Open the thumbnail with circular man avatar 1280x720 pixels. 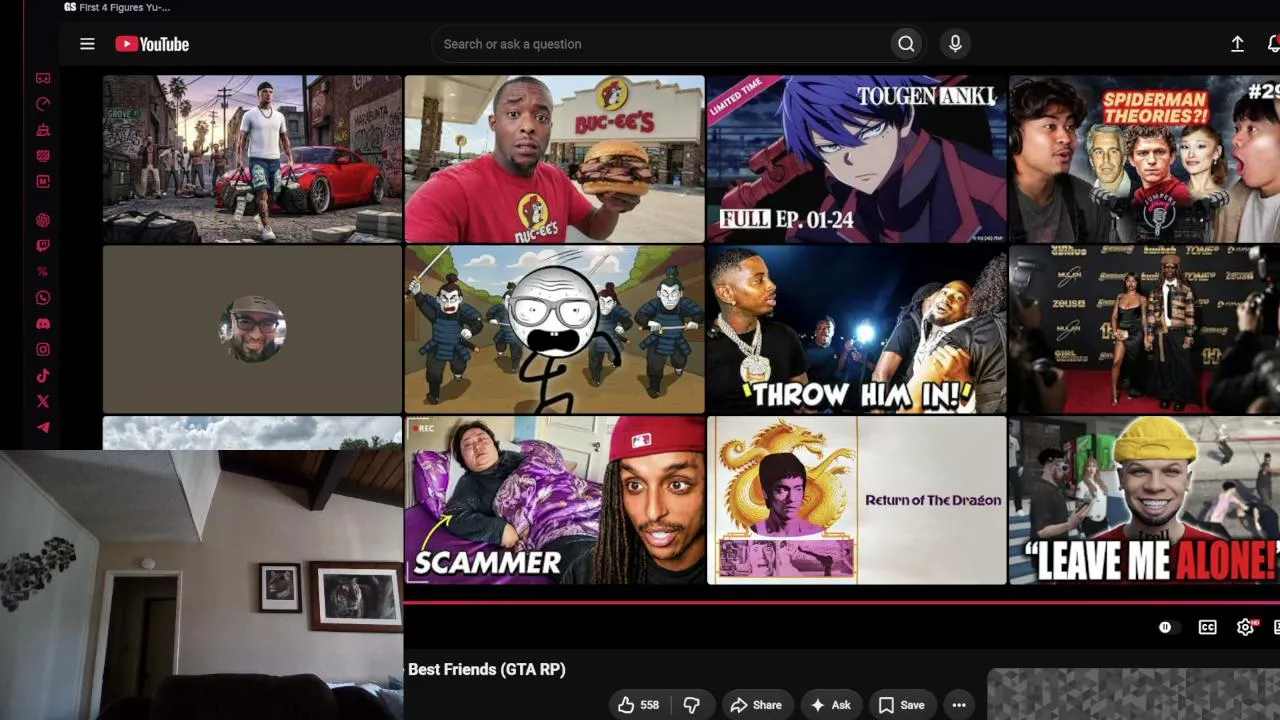[x=252, y=330]
